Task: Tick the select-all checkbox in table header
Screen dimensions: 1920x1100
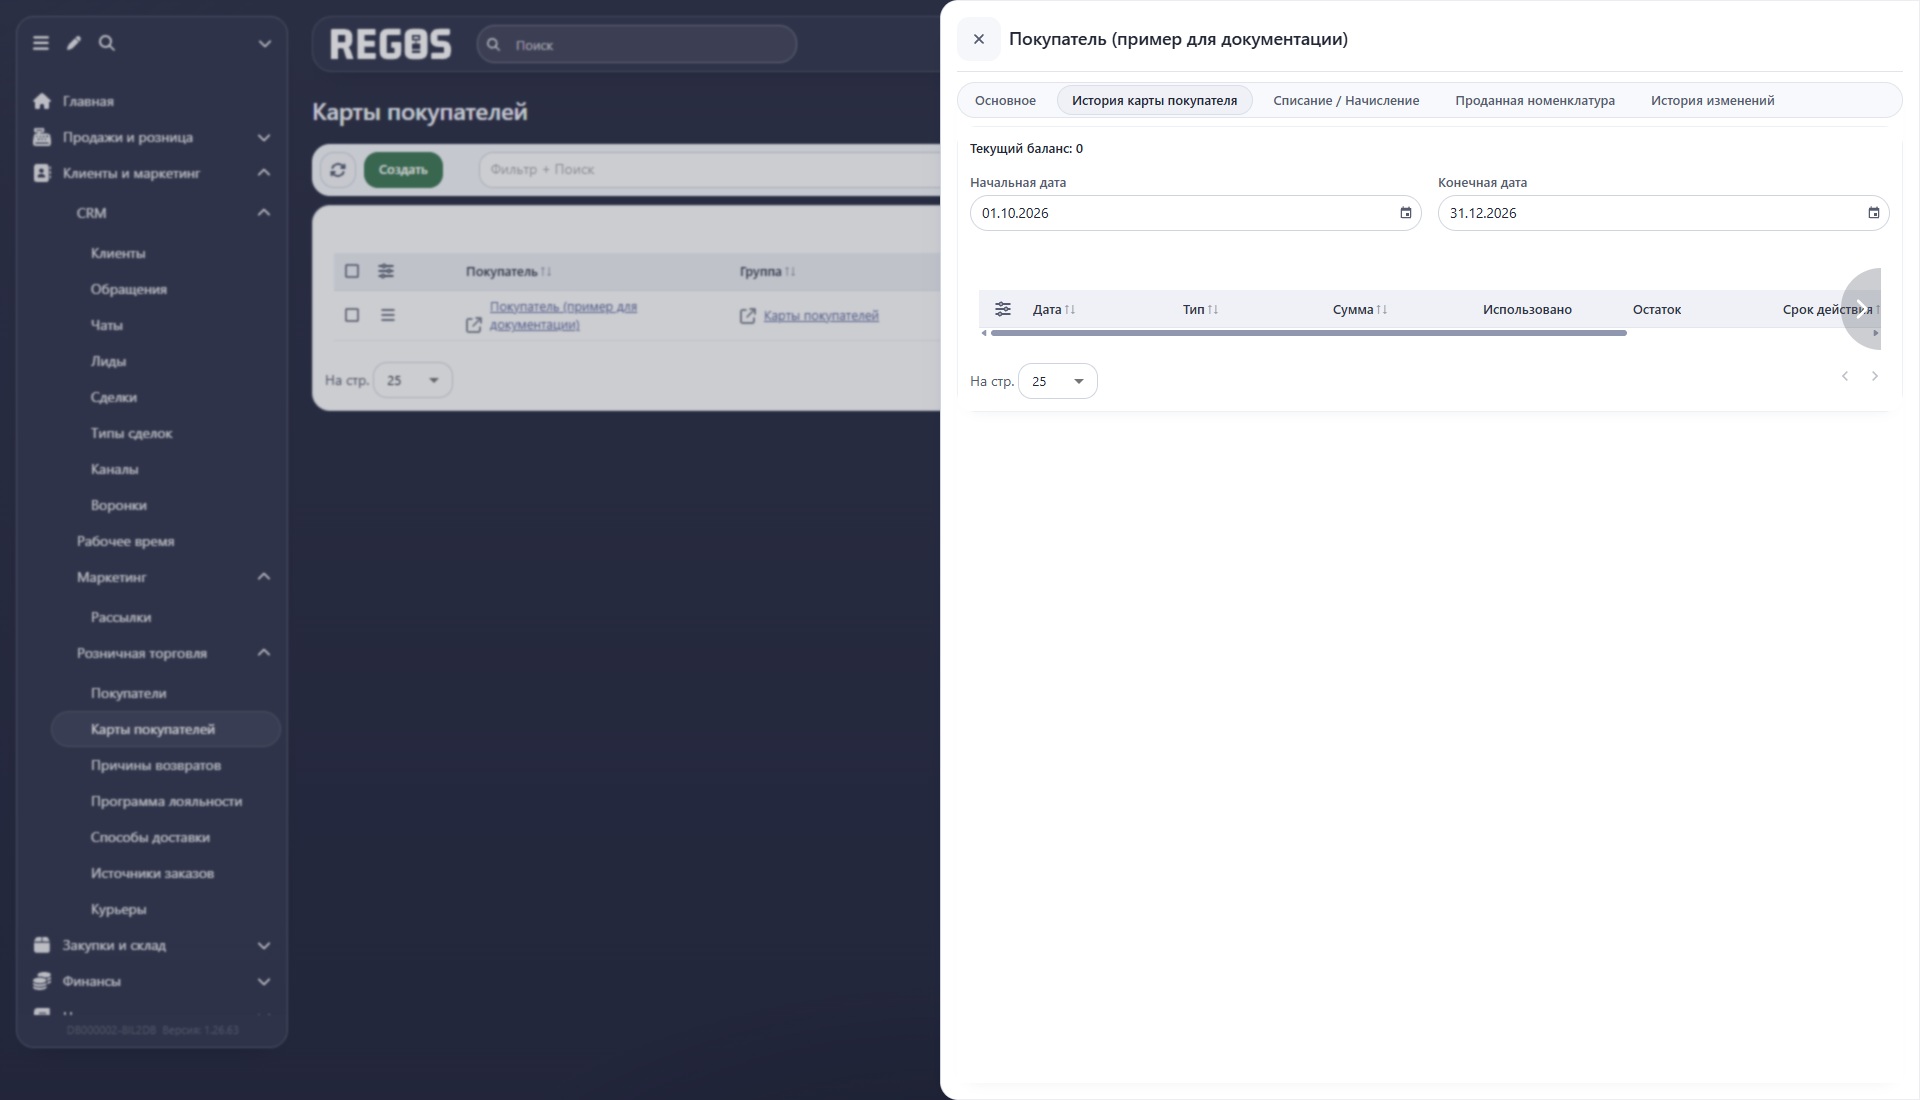Action: coord(352,271)
